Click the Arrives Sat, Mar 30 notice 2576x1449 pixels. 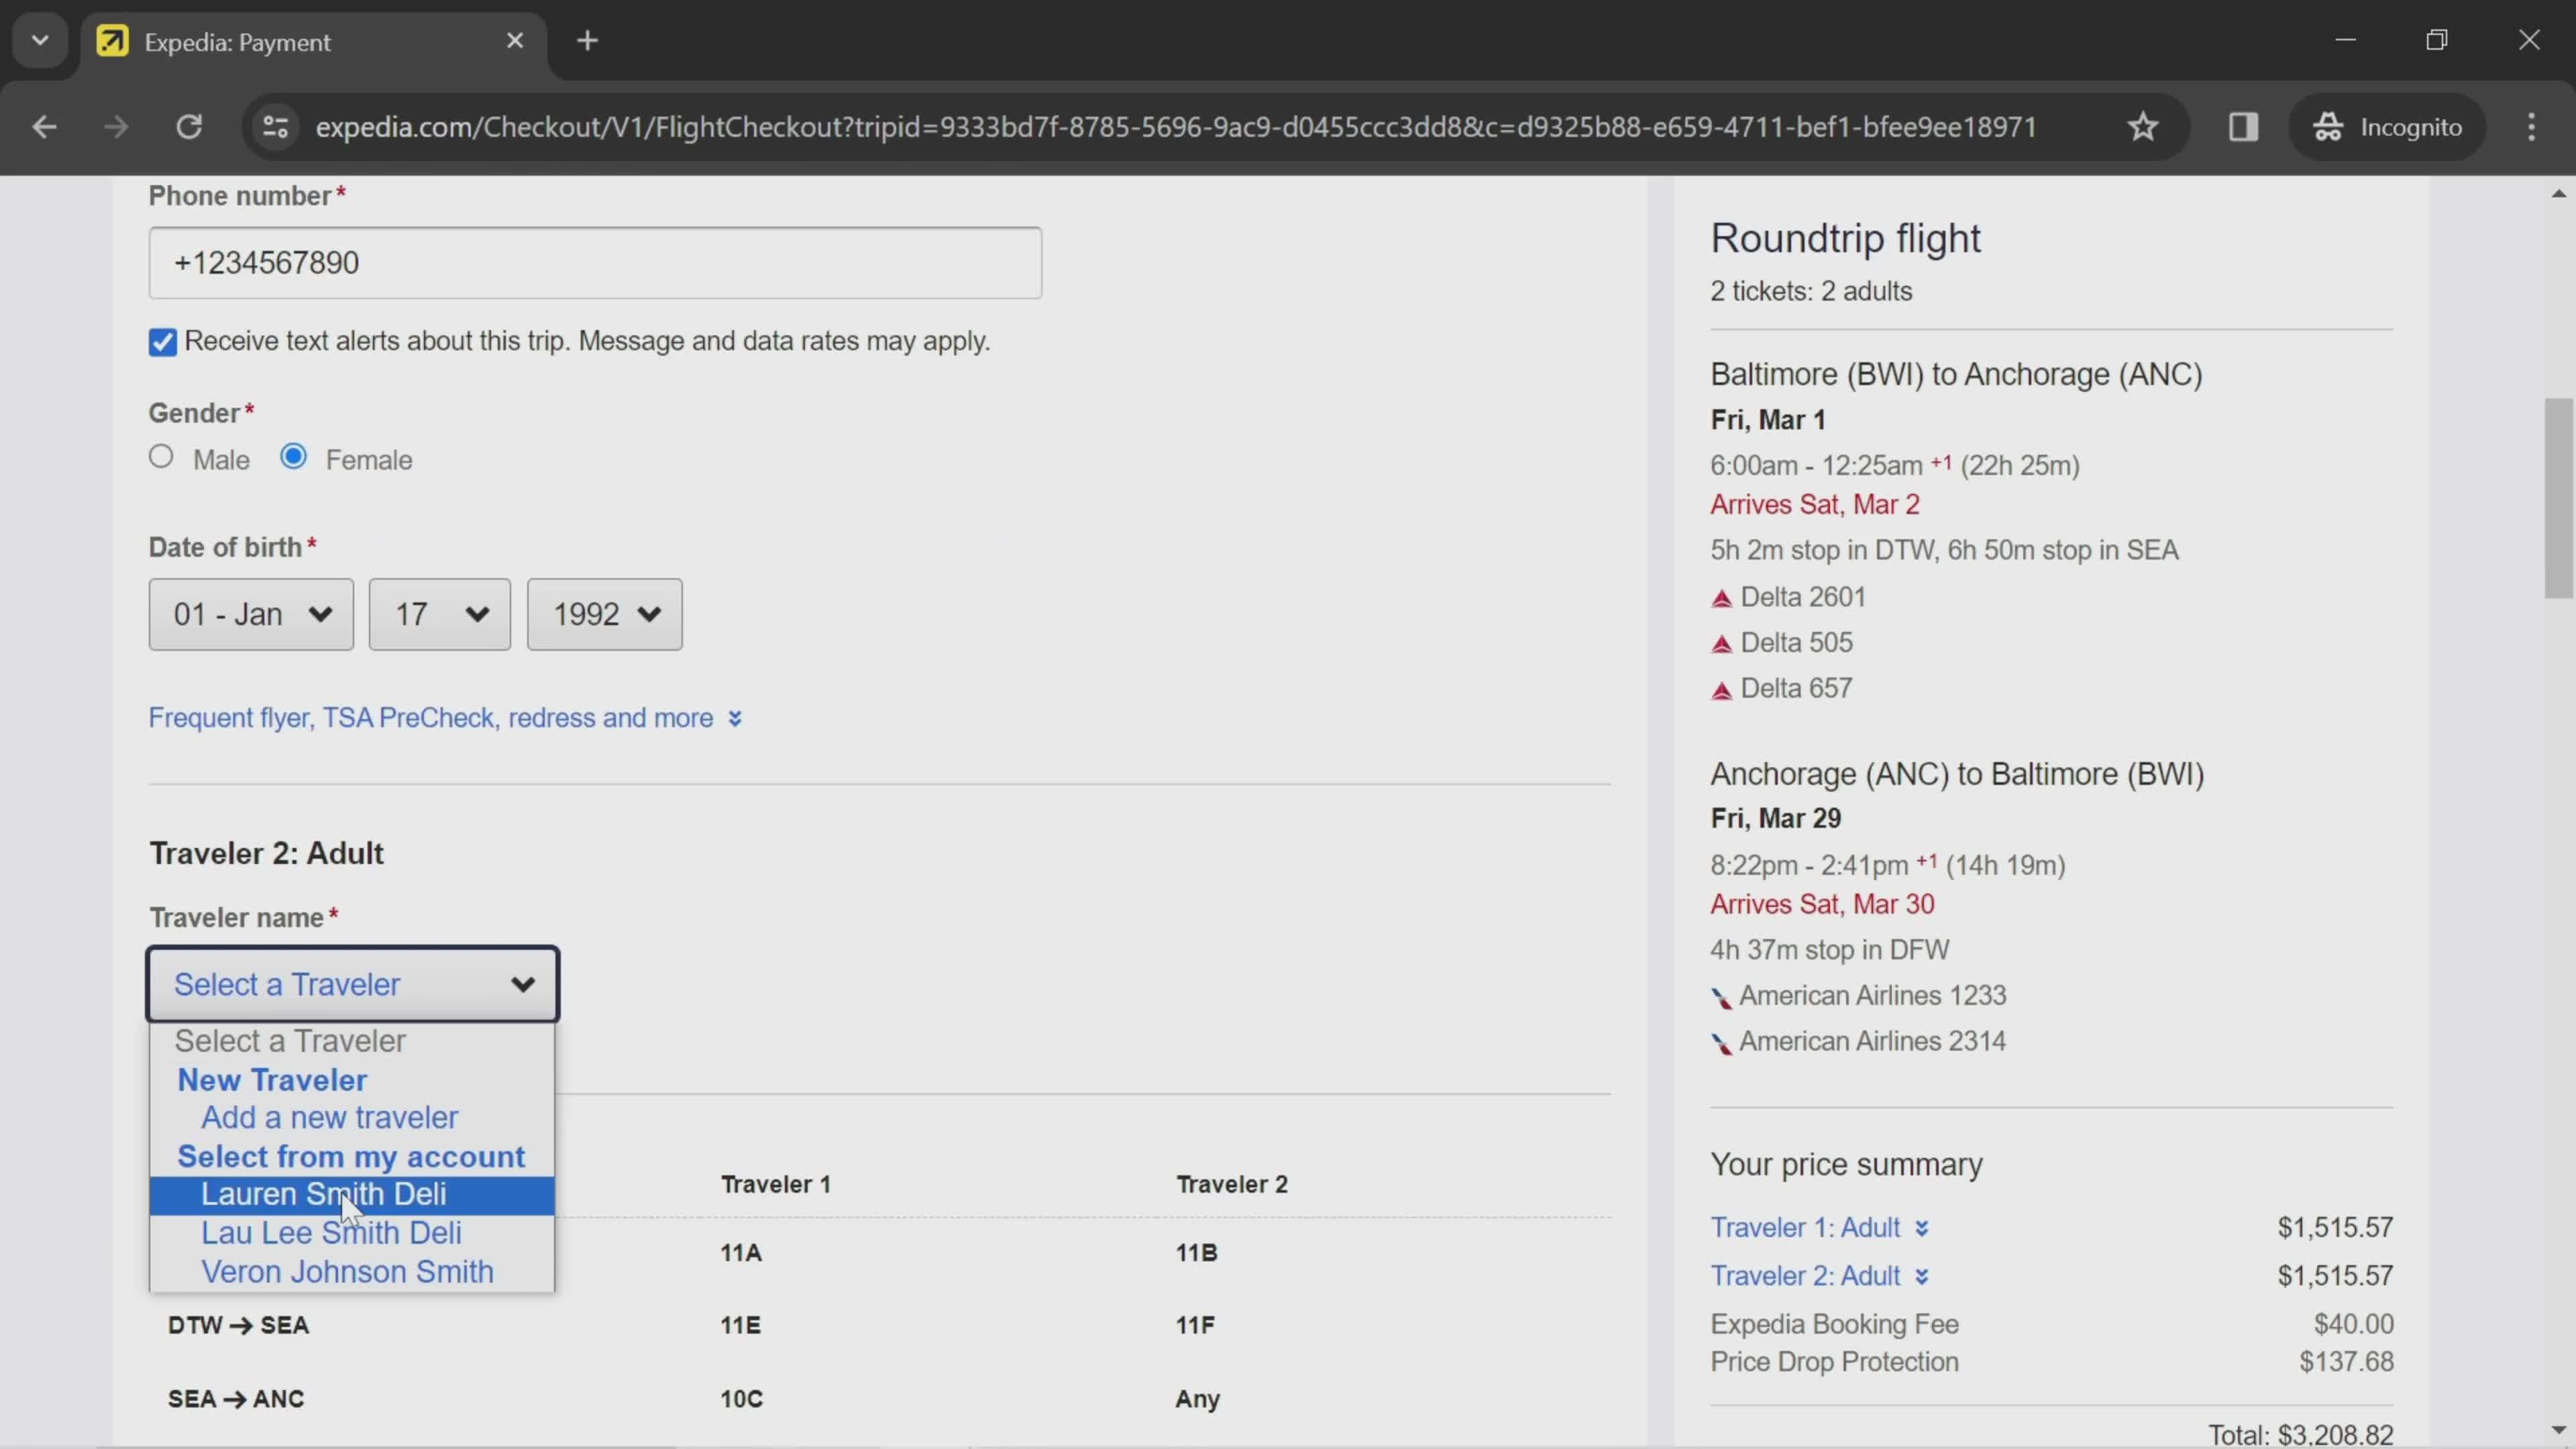1822,904
